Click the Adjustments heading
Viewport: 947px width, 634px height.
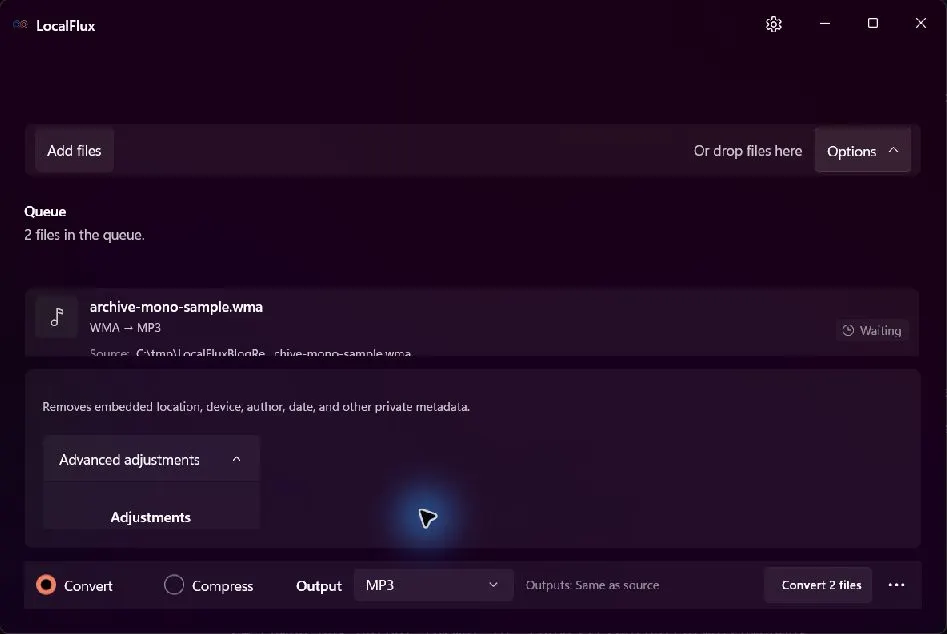(150, 517)
